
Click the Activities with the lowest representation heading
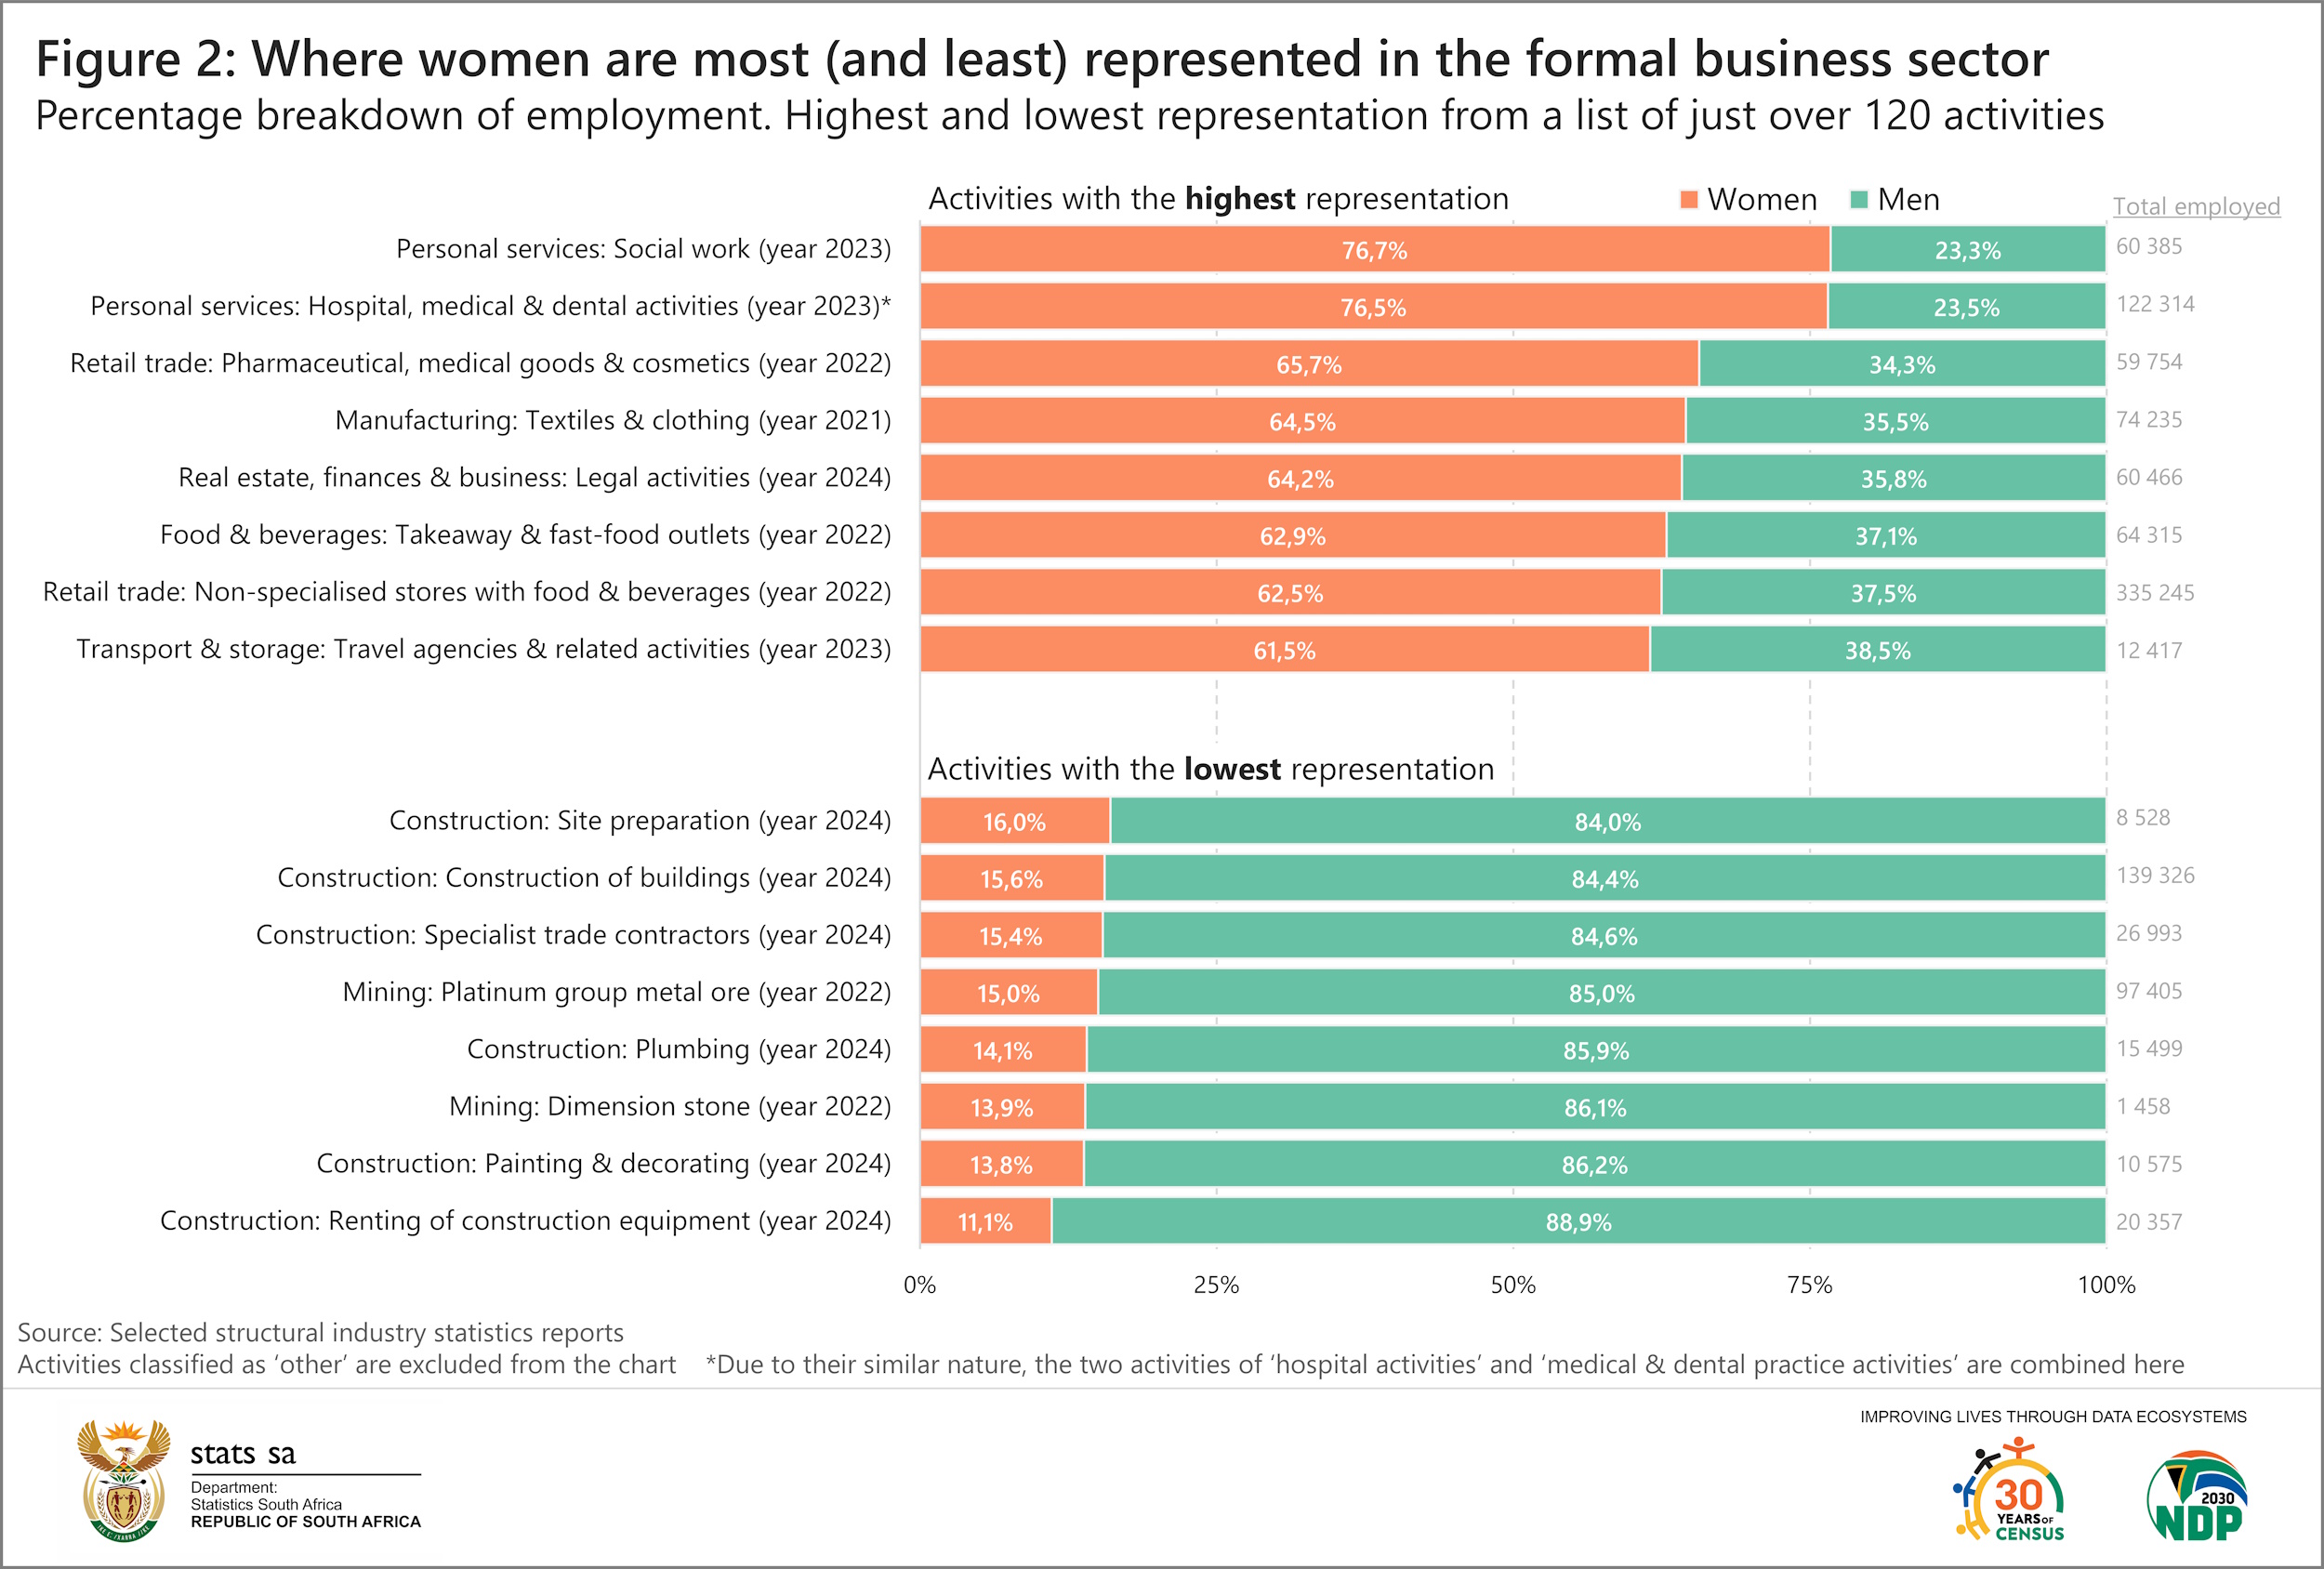pos(1211,769)
